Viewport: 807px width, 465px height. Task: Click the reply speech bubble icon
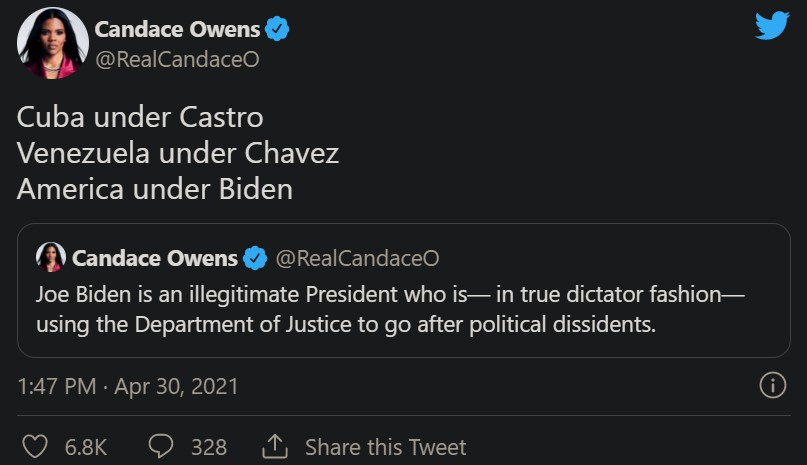point(161,446)
